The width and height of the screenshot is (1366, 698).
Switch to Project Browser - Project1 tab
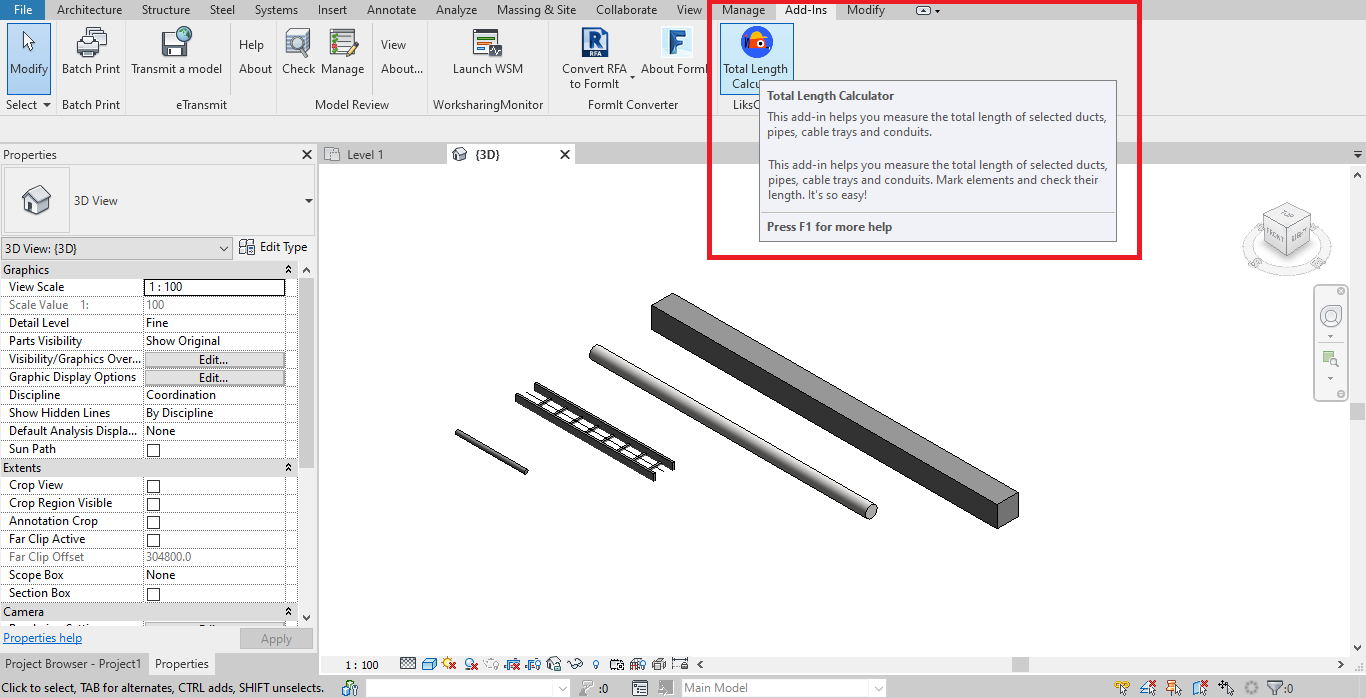tap(74, 664)
